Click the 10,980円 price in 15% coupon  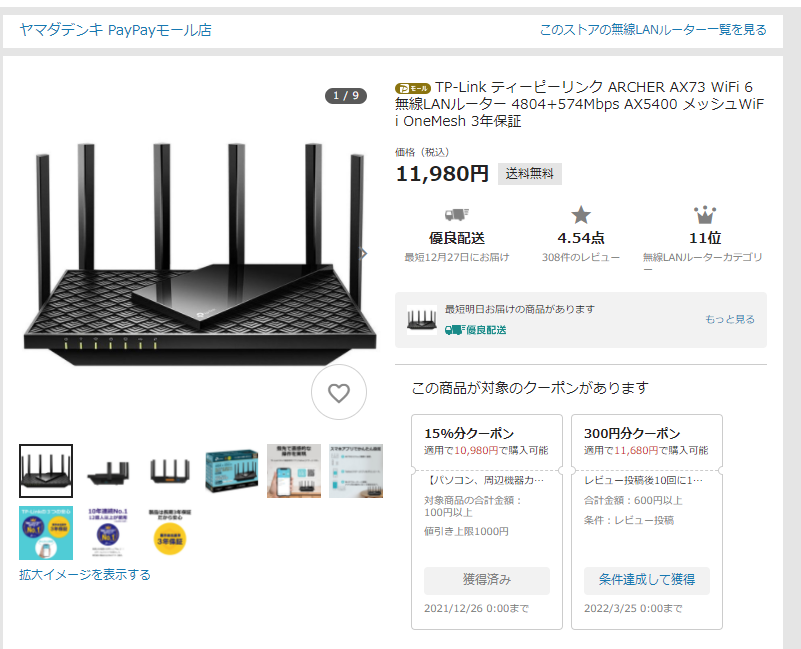click(x=476, y=450)
